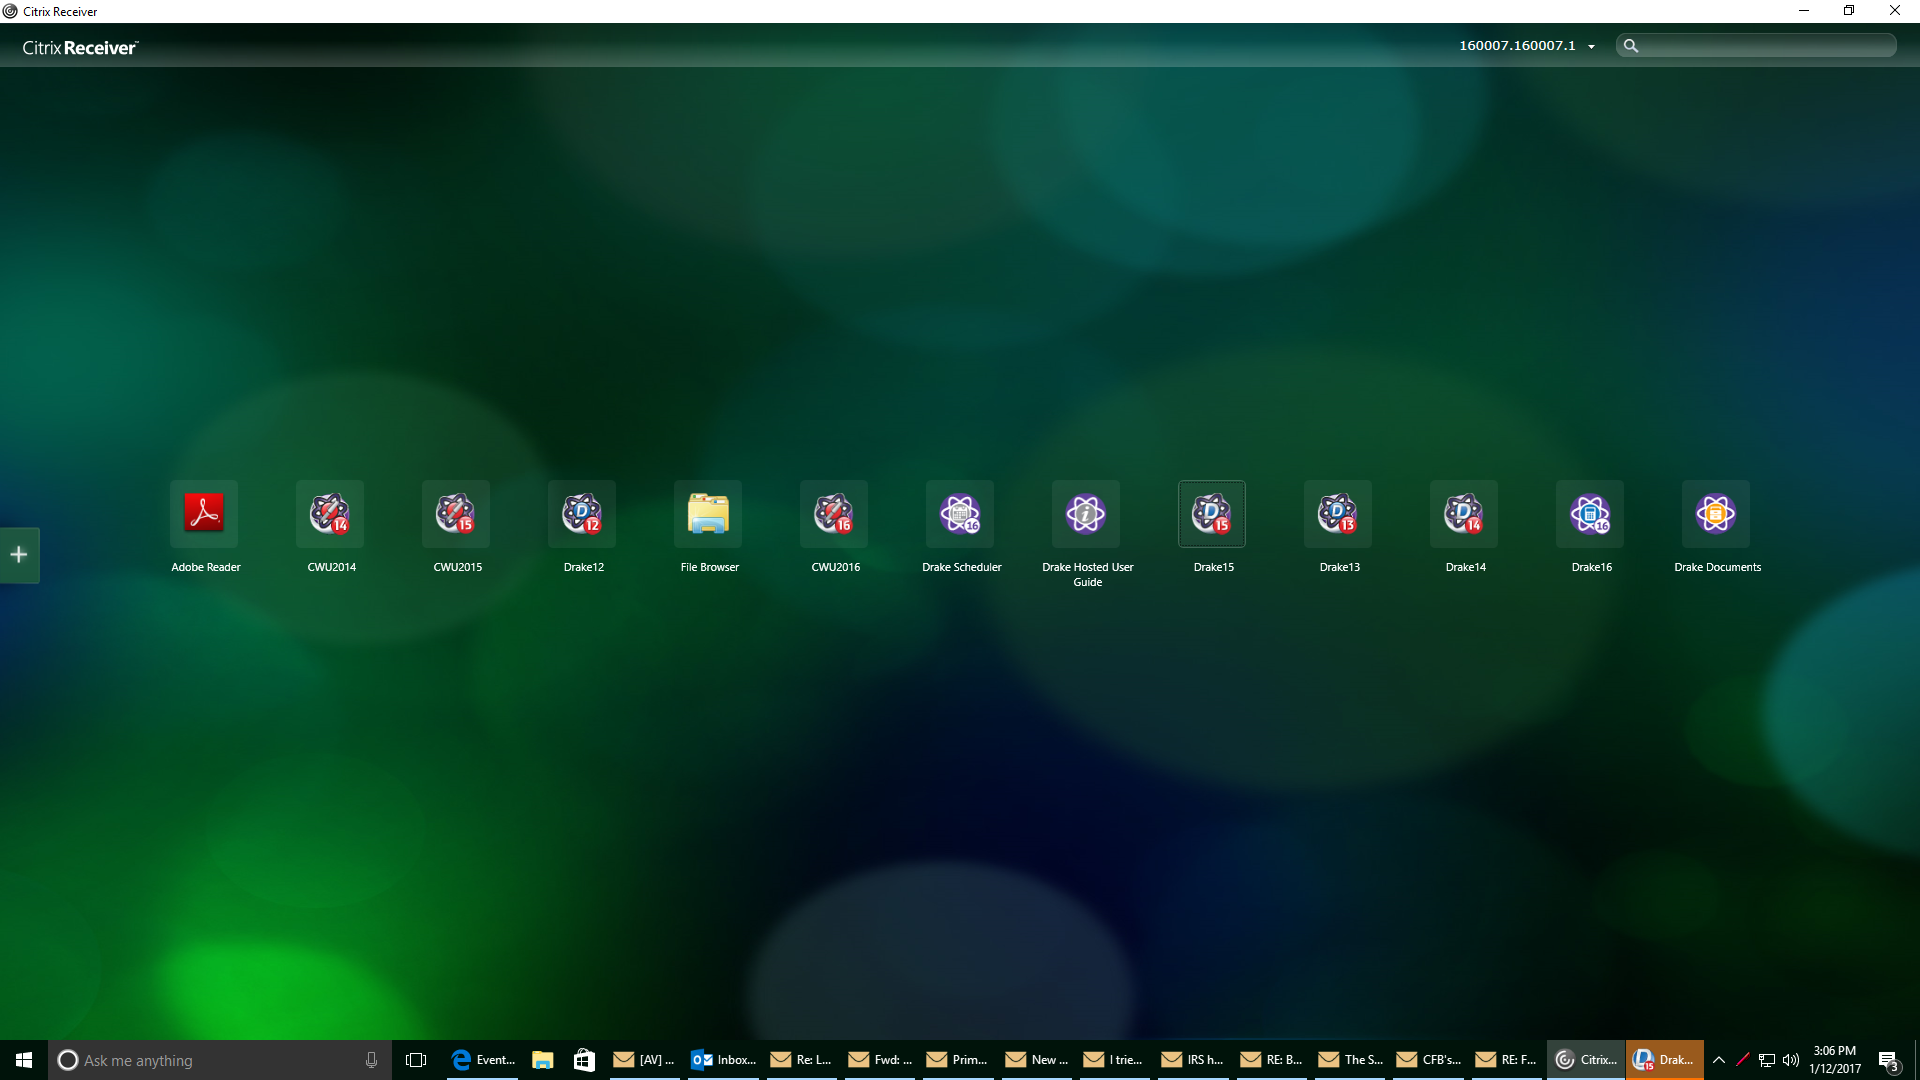The height and width of the screenshot is (1080, 1920).
Task: Launch the CWU2016 application
Action: coord(835,514)
